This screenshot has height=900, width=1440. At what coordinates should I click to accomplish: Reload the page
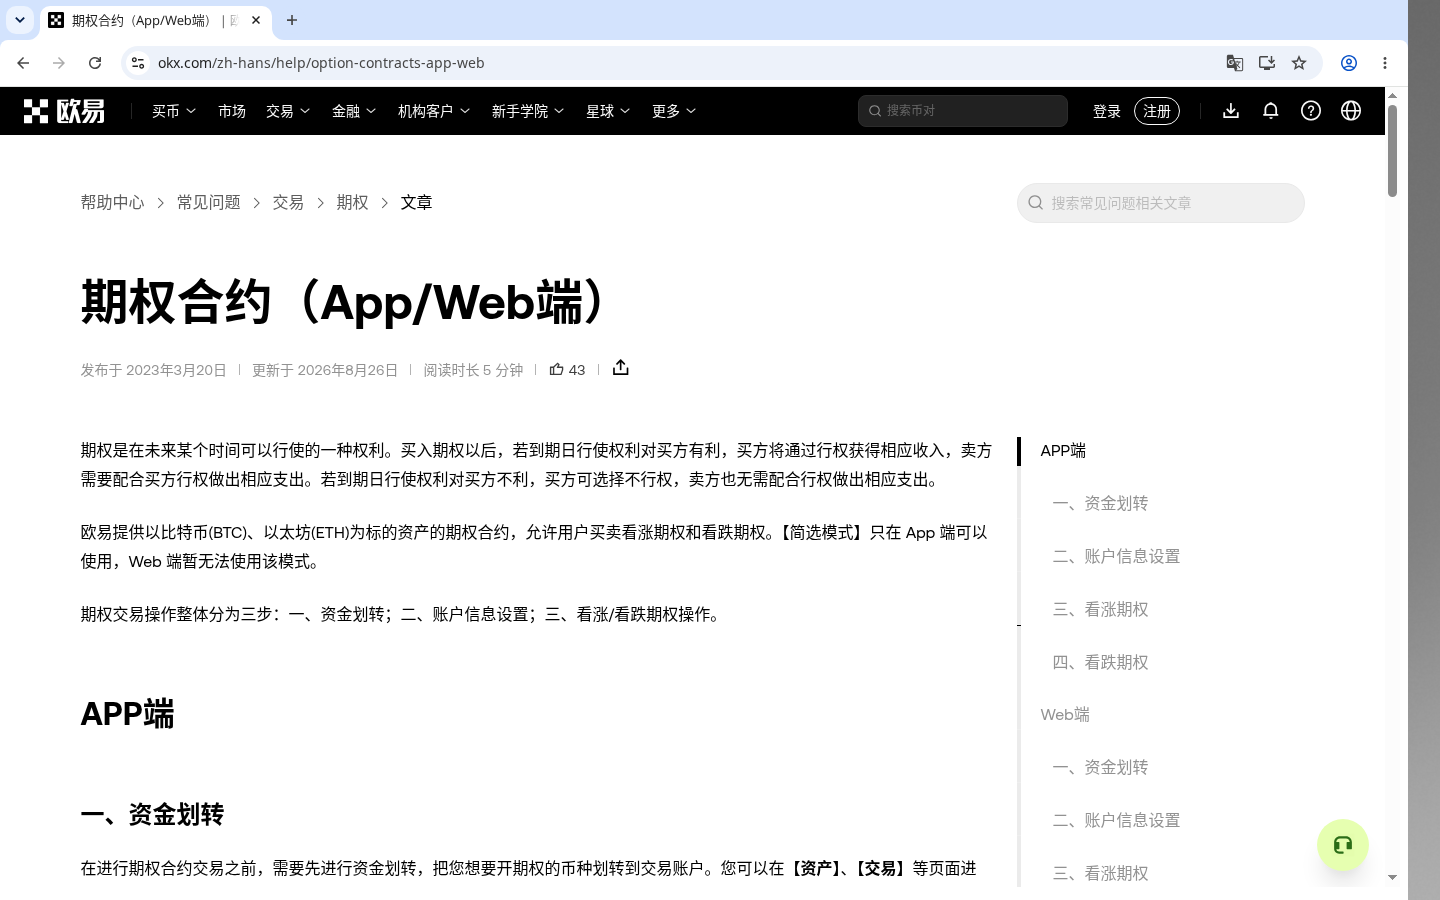tap(95, 63)
